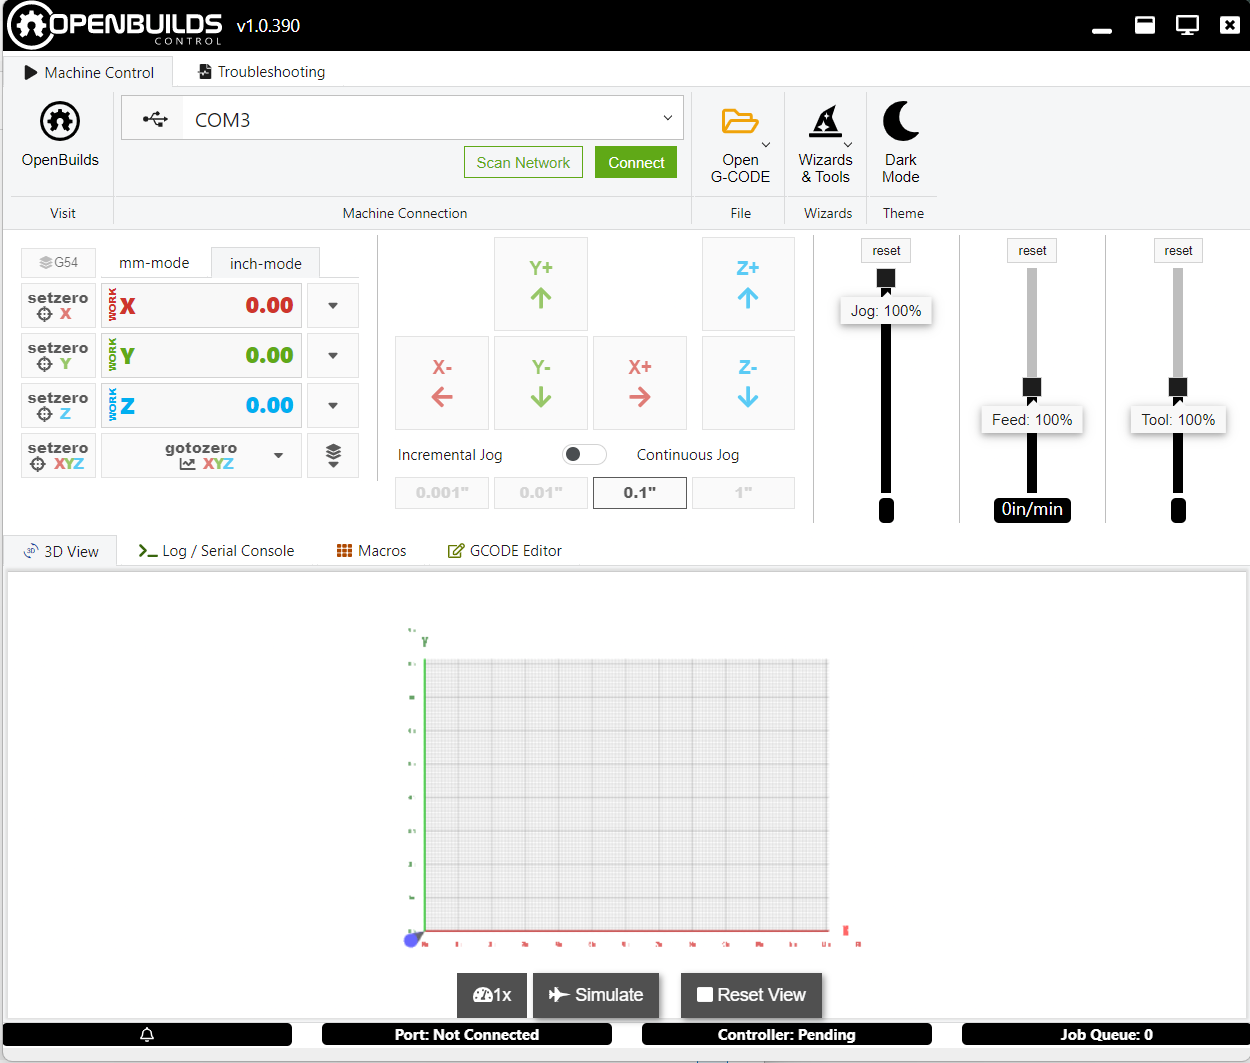The image size is (1250, 1063).
Task: Click the Jog 100% slider handle
Action: coord(886,279)
